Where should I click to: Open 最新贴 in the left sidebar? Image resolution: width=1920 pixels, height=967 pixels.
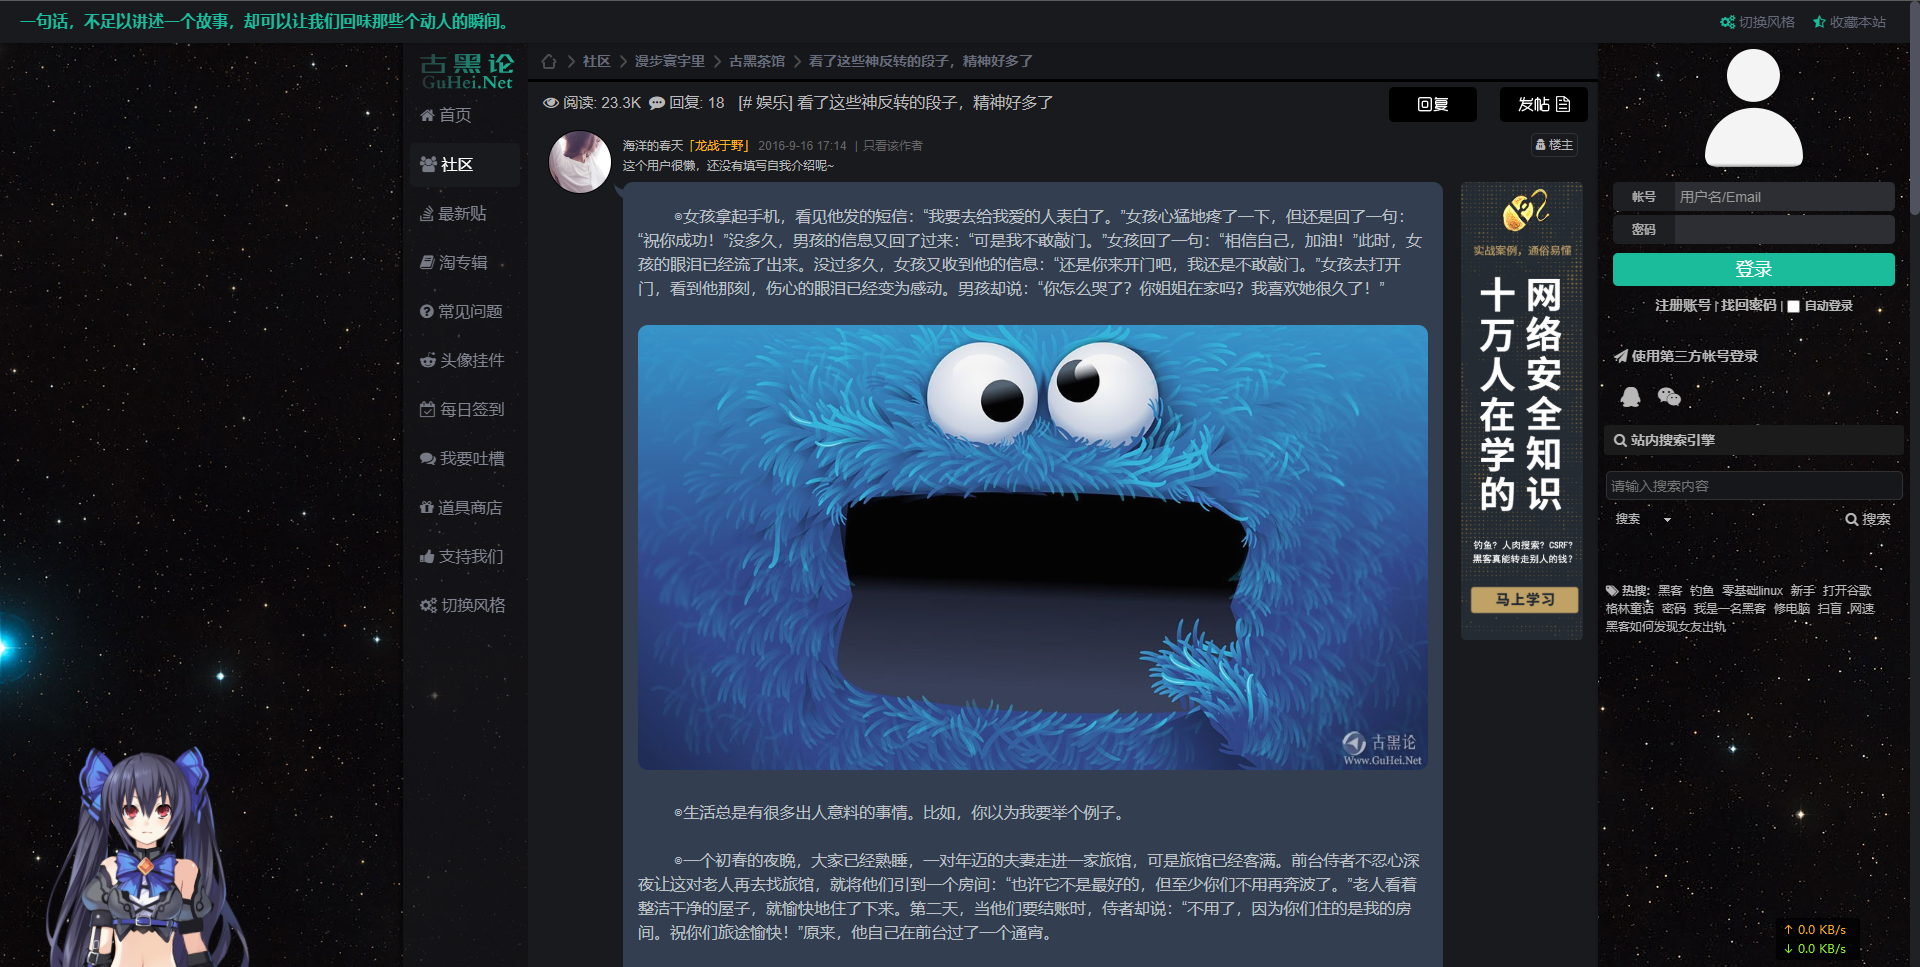point(453,214)
